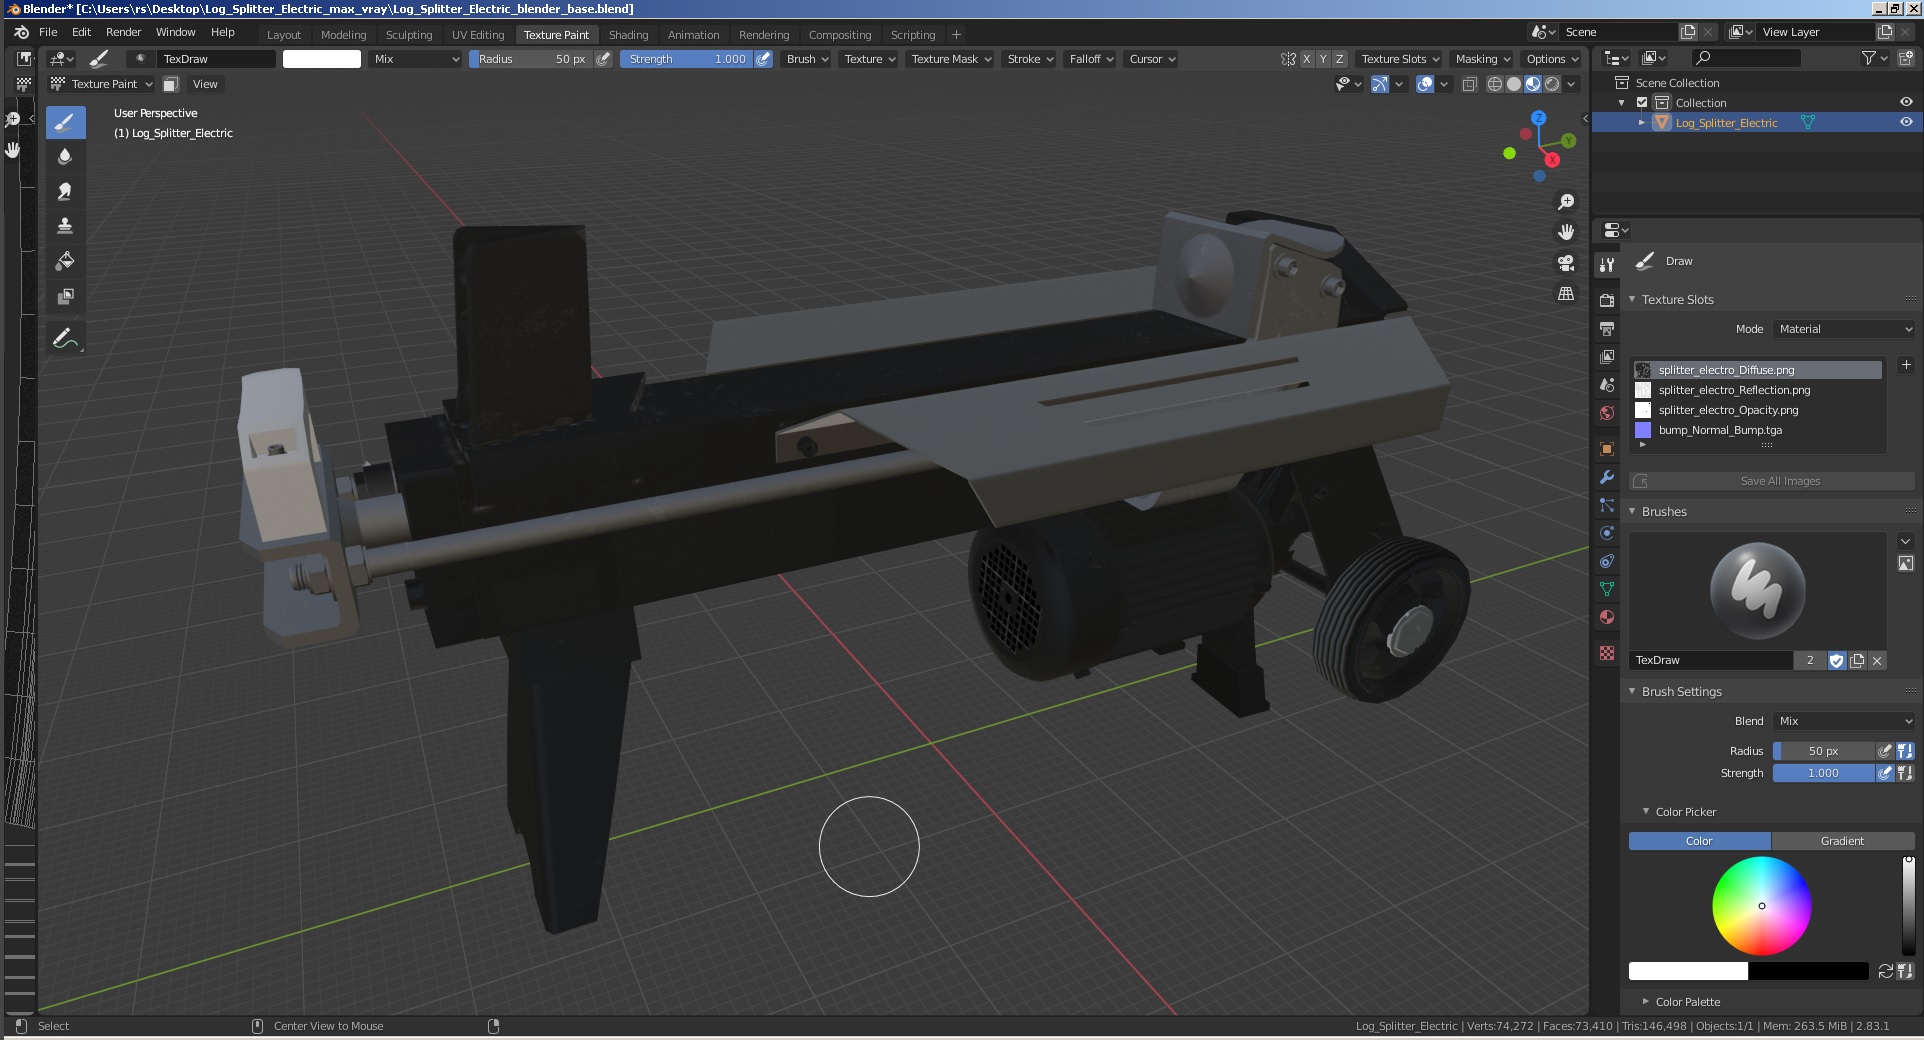Open the View Layer properties tab
The height and width of the screenshot is (1040, 1924).
coord(1607,357)
